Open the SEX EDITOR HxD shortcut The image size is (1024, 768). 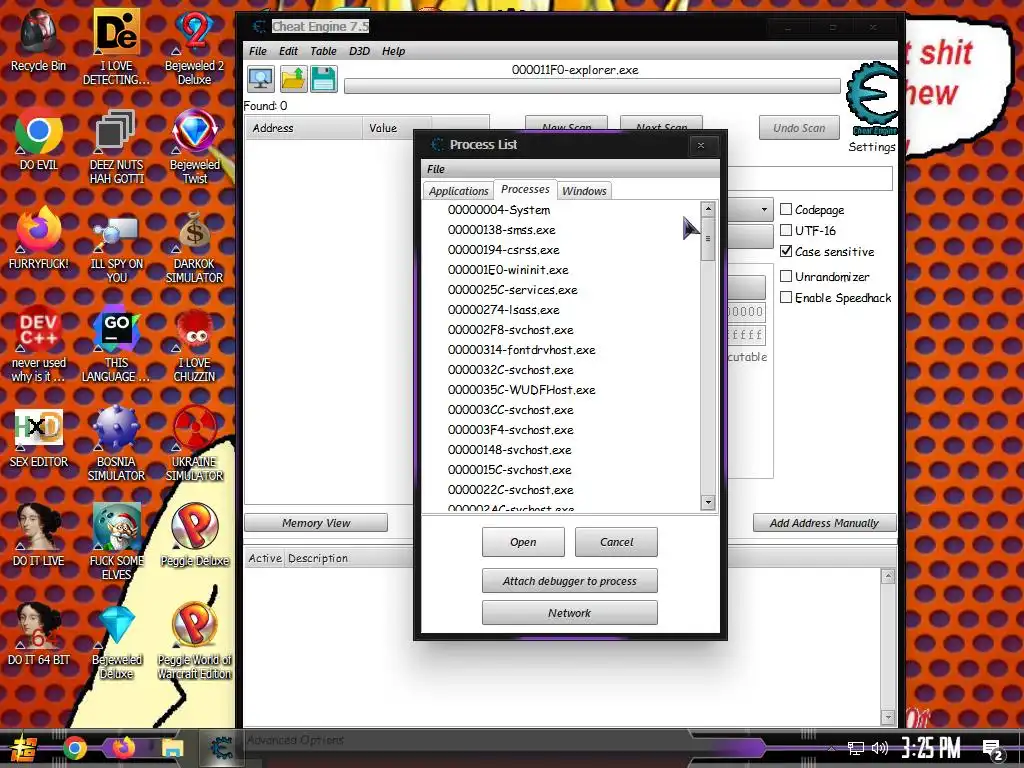[x=39, y=438]
